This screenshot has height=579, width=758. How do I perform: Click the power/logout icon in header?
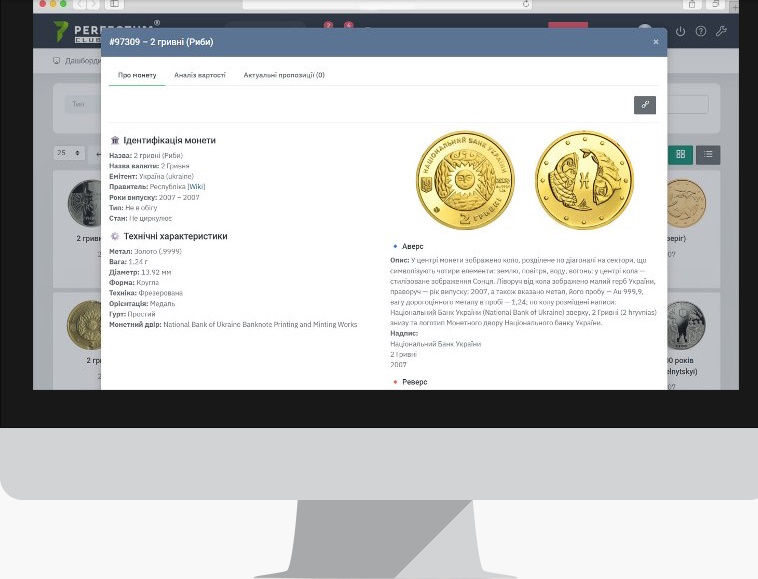pos(680,32)
